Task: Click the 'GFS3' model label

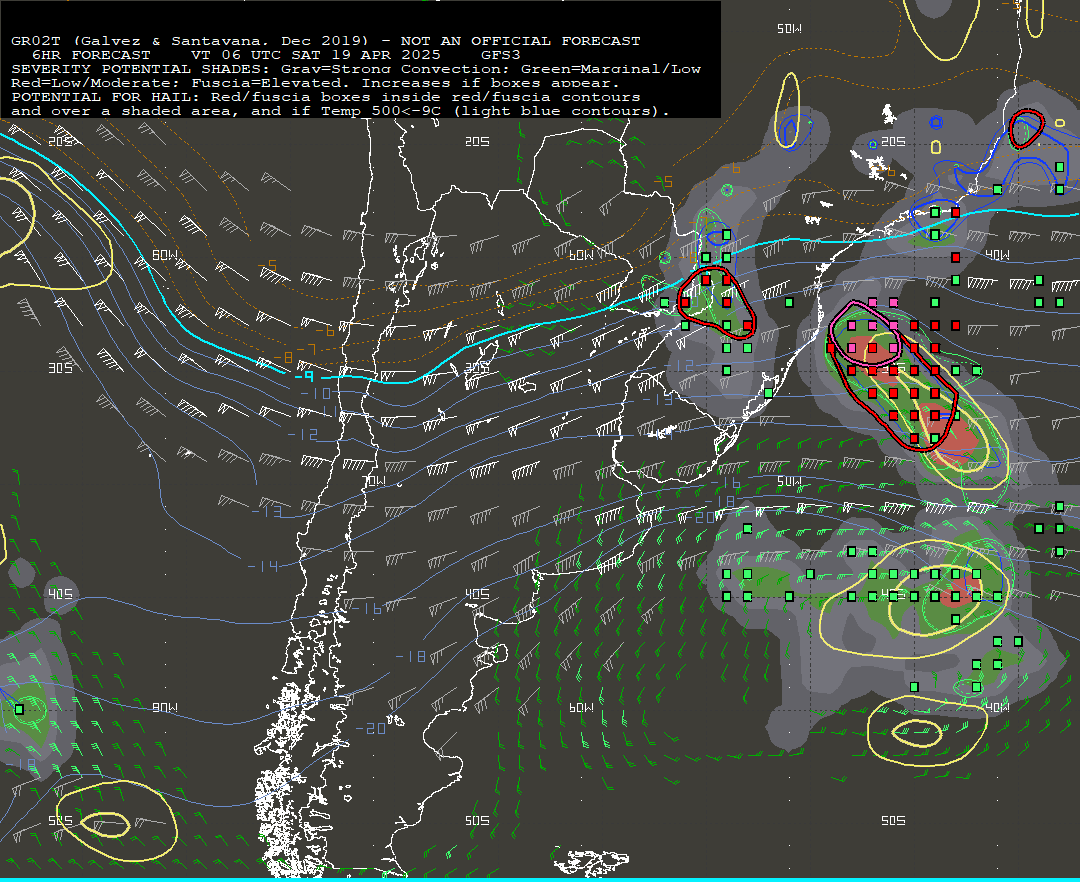Action: coord(501,55)
